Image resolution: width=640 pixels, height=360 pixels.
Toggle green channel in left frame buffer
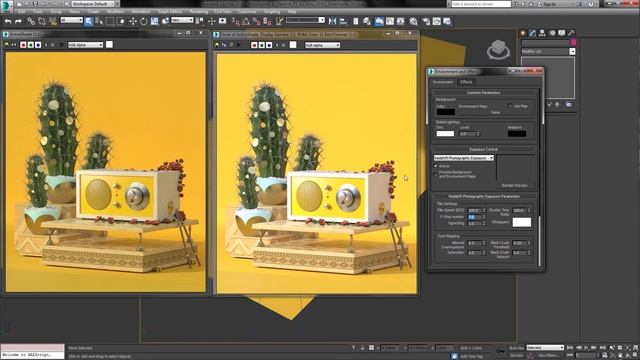31,45
